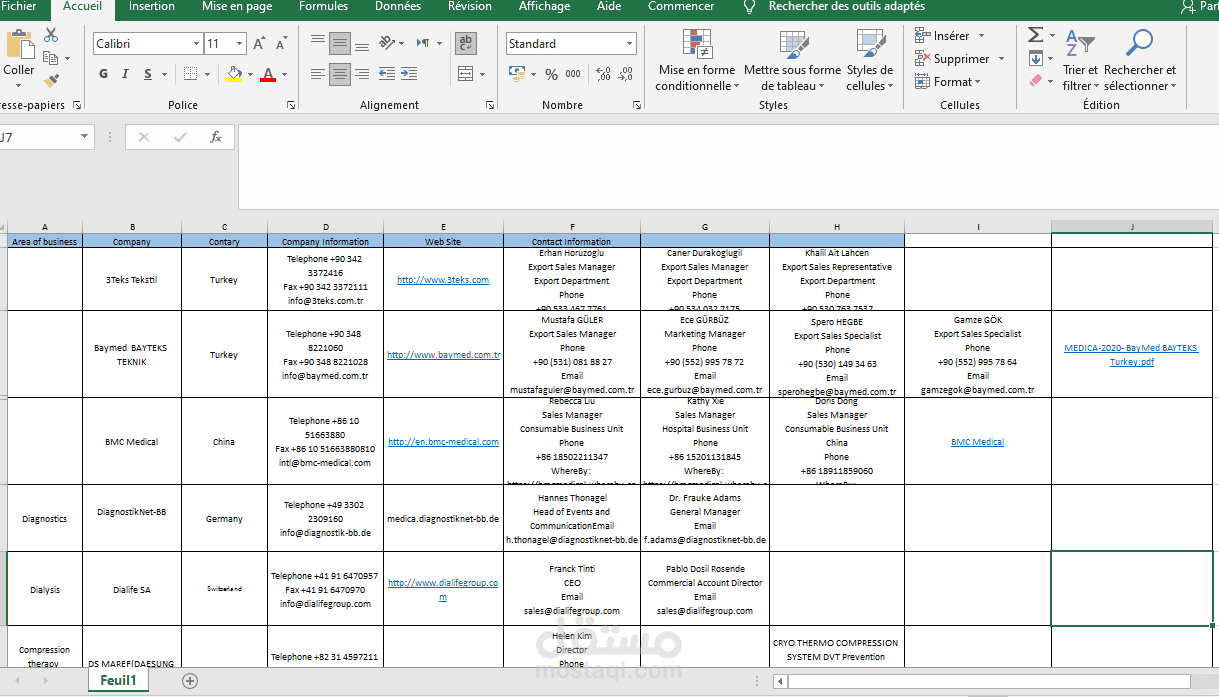
Task: Toggle center horizontal alignment
Action: pos(341,74)
